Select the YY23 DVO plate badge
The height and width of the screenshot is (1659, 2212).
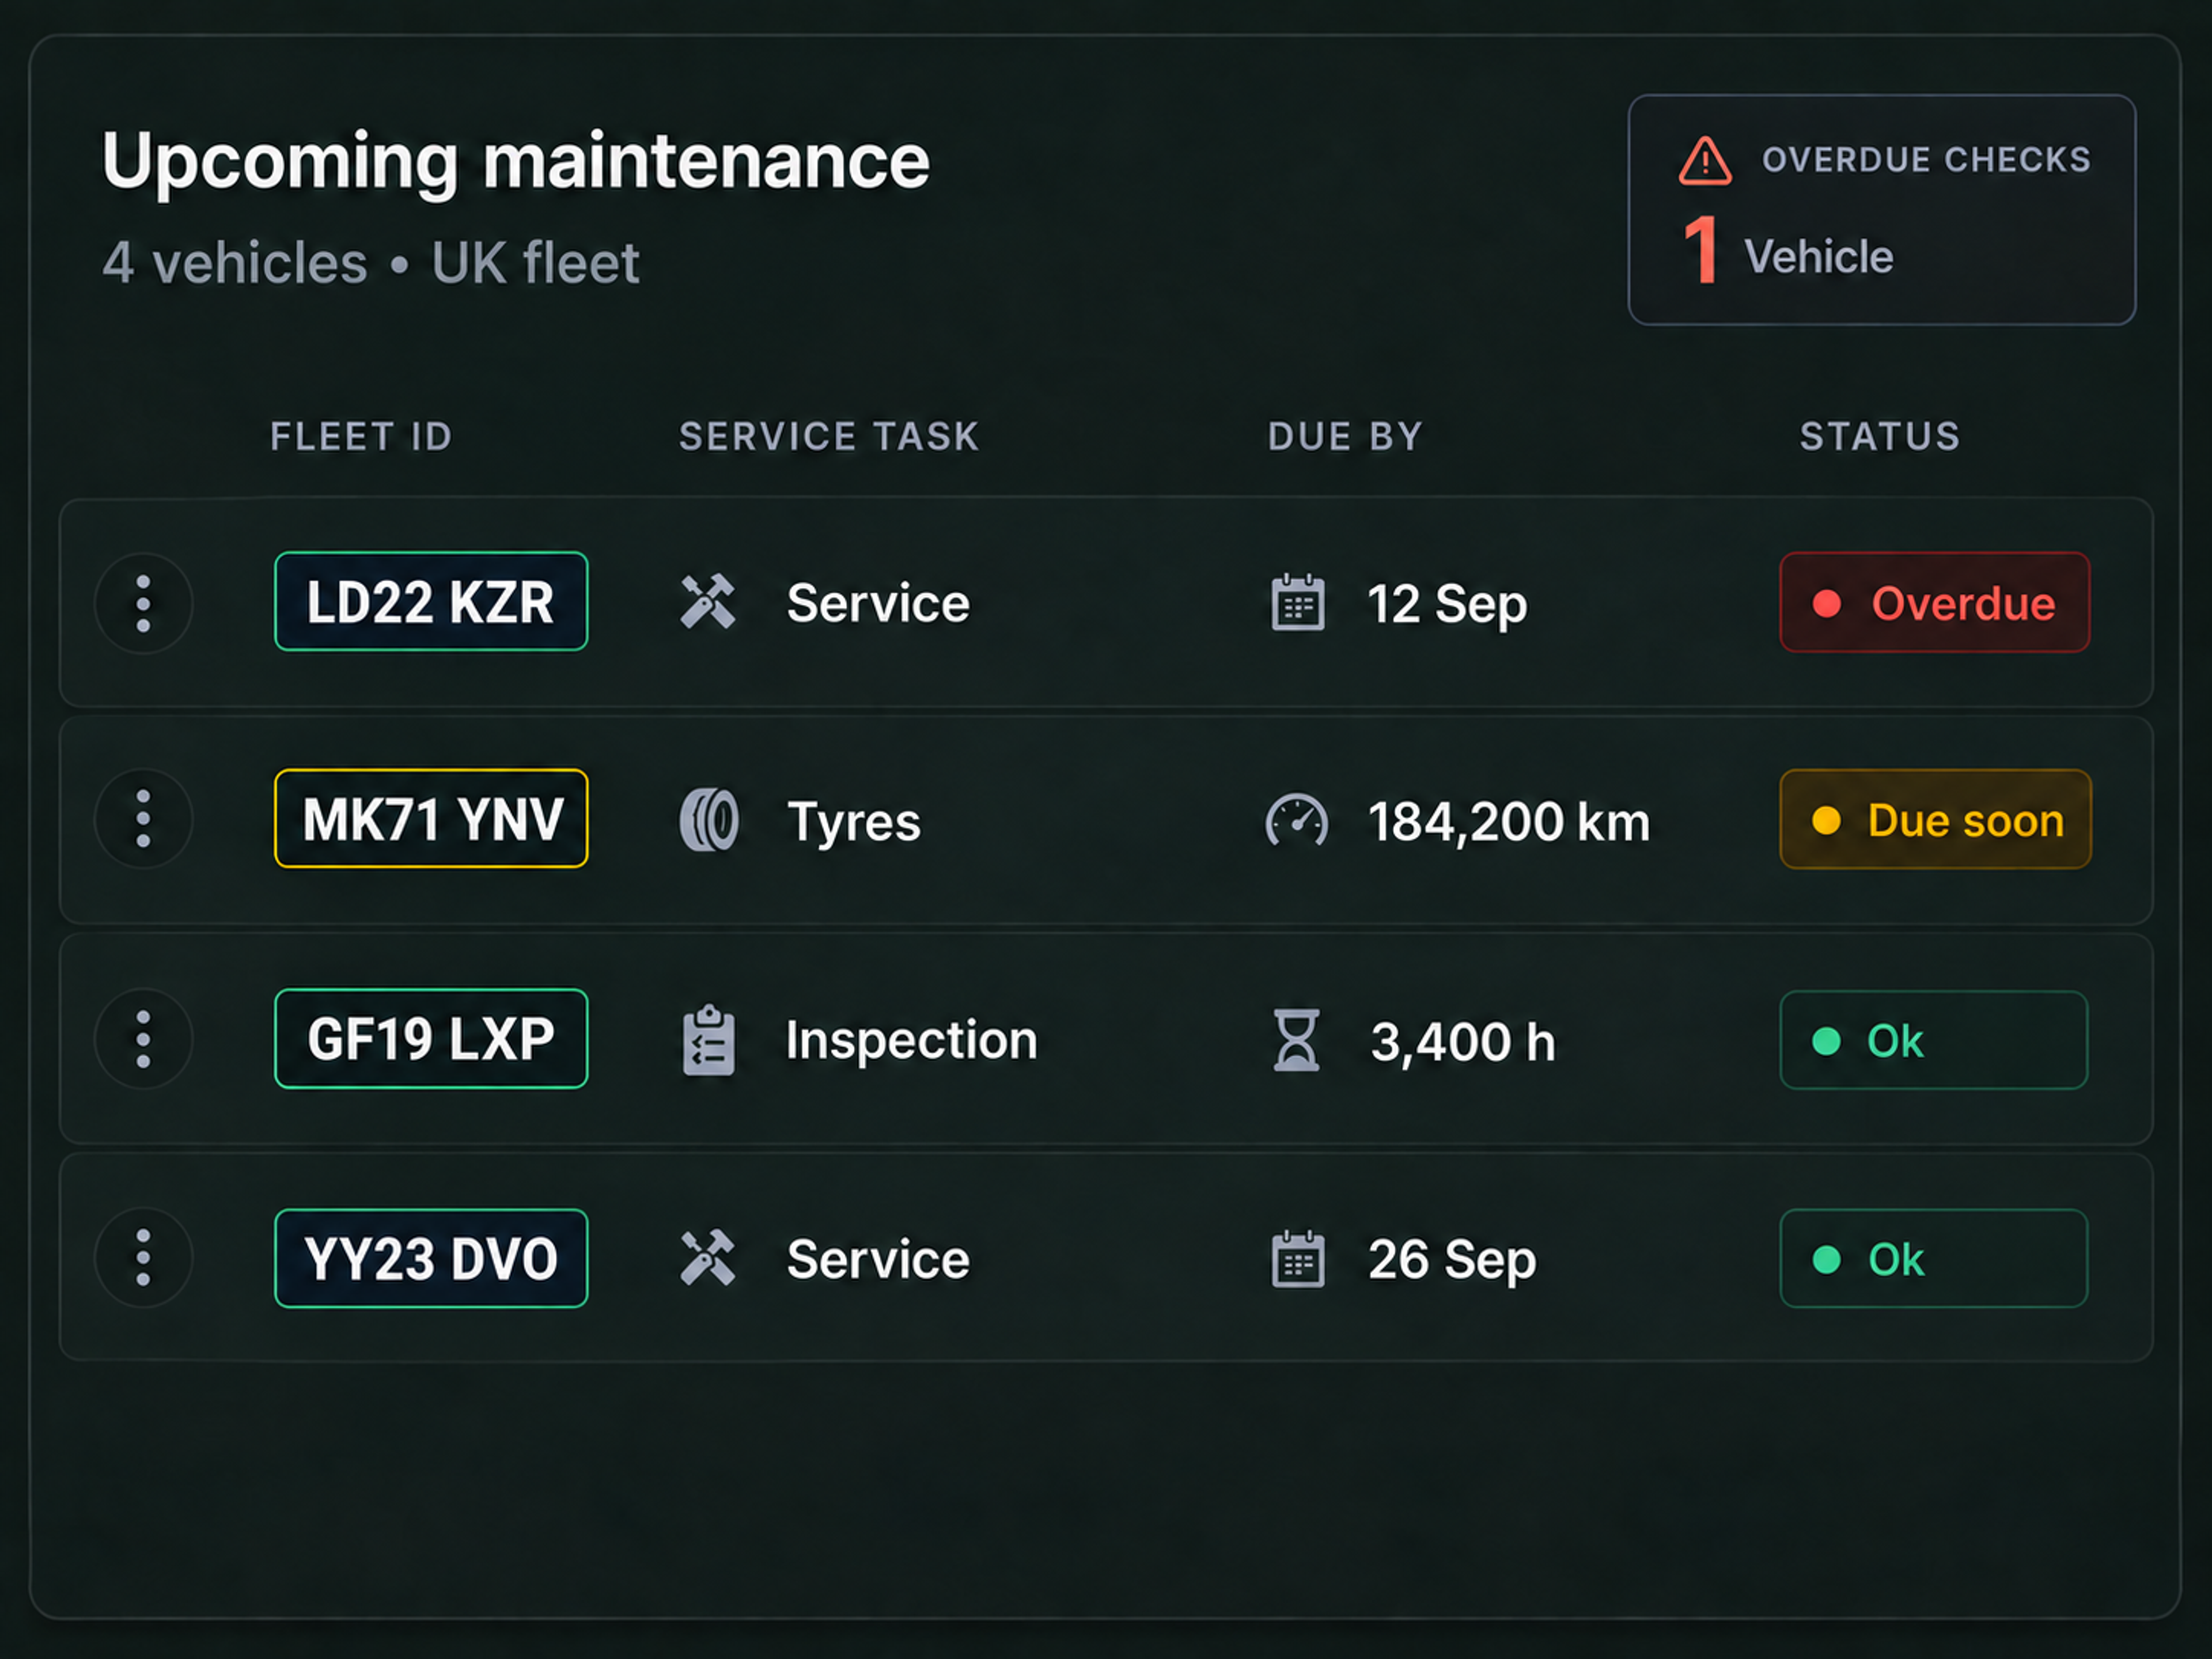pos(431,1258)
